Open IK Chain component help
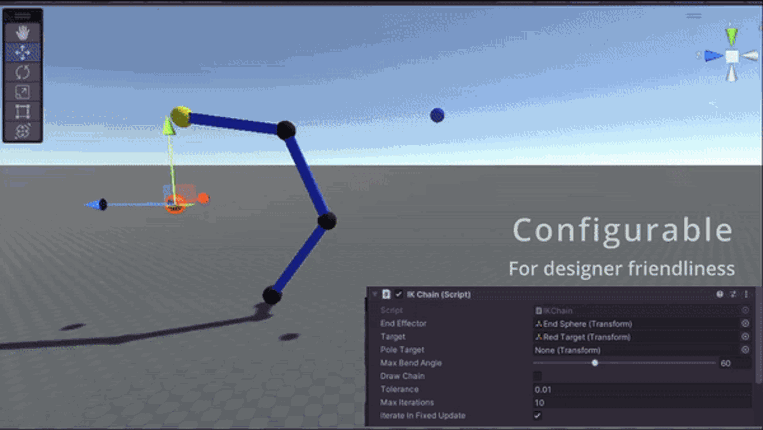 point(719,294)
